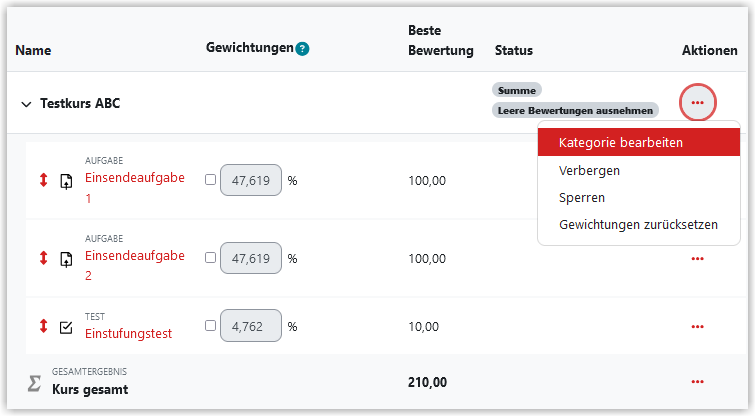Enable weight override checkbox for Einsendeaufgabe 2
The height and width of the screenshot is (417, 756).
(210, 258)
